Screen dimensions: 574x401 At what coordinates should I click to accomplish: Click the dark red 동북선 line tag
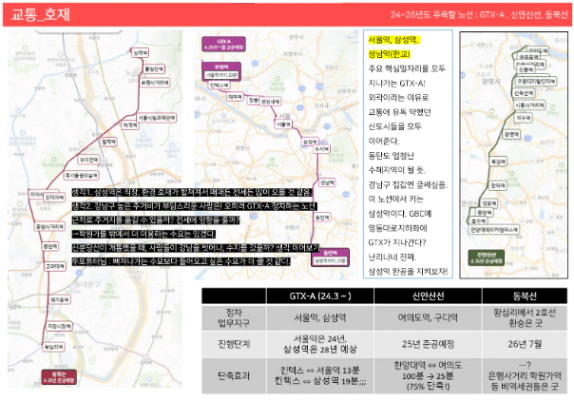pyautogui.click(x=59, y=377)
